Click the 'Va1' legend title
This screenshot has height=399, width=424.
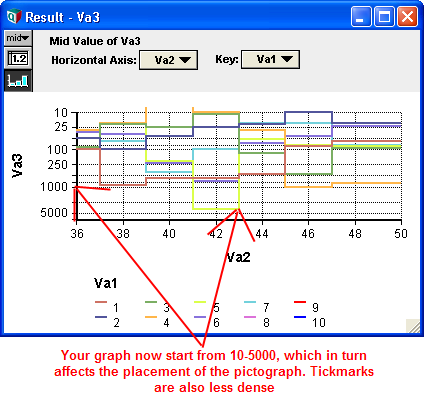[106, 283]
